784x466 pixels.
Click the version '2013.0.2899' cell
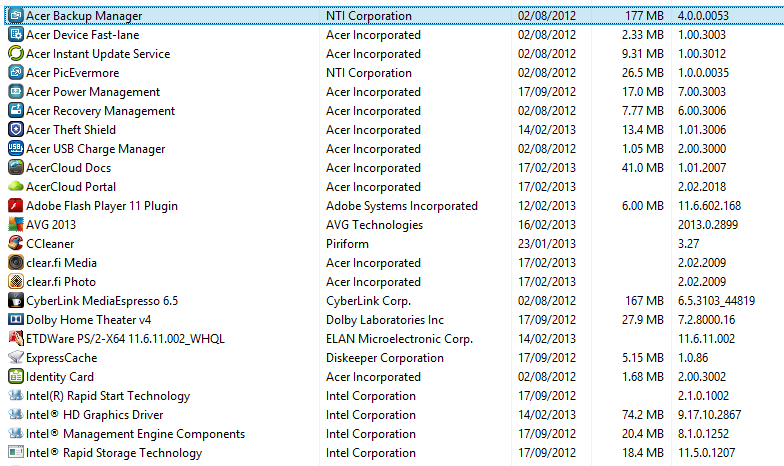tap(708, 225)
